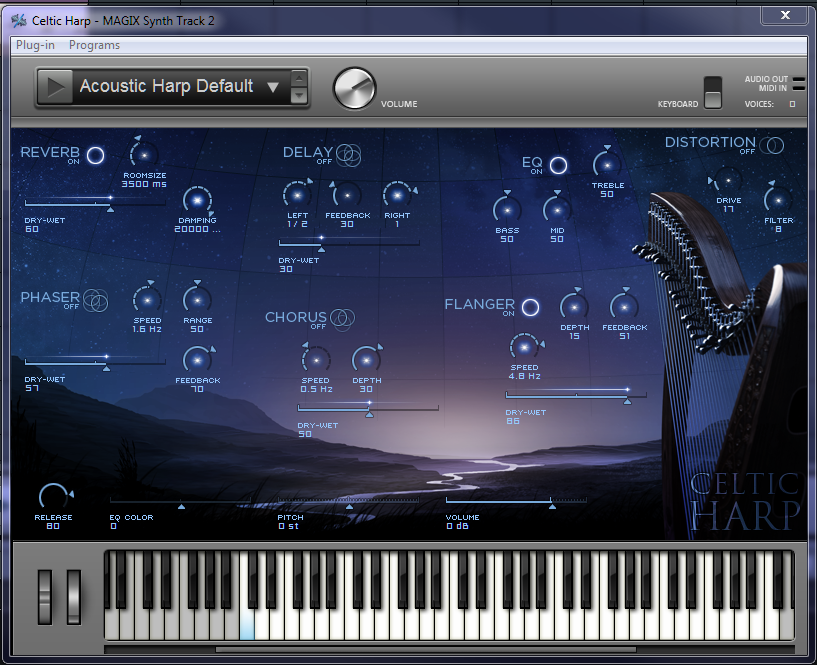
Task: Close the Celtic Harp window
Action: click(x=785, y=15)
